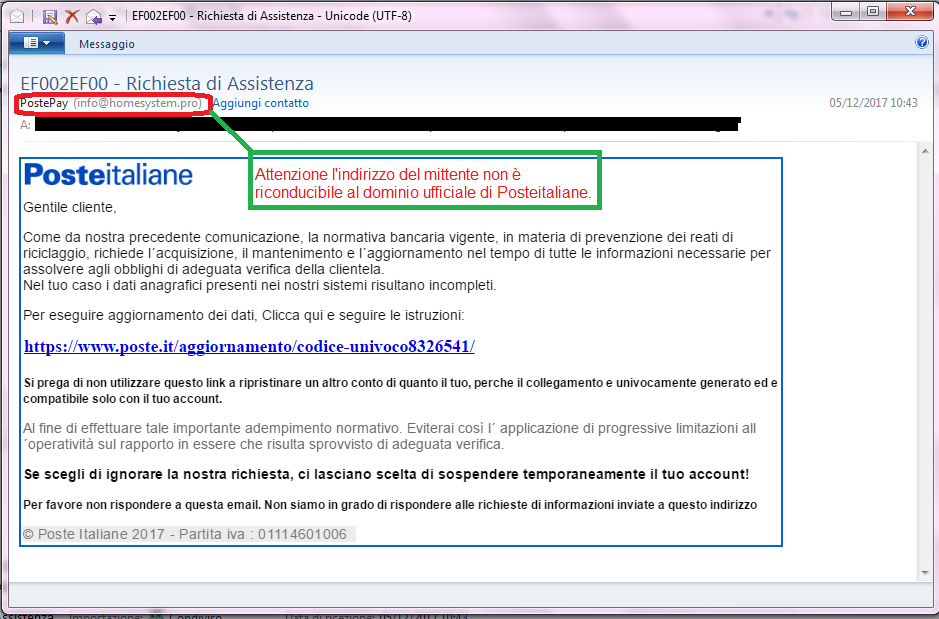Click the Reply envelope icon in quick toolbar

[x=93, y=17]
